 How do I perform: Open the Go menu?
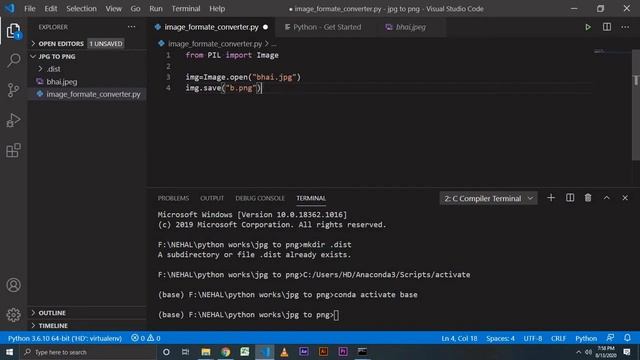coord(135,9)
